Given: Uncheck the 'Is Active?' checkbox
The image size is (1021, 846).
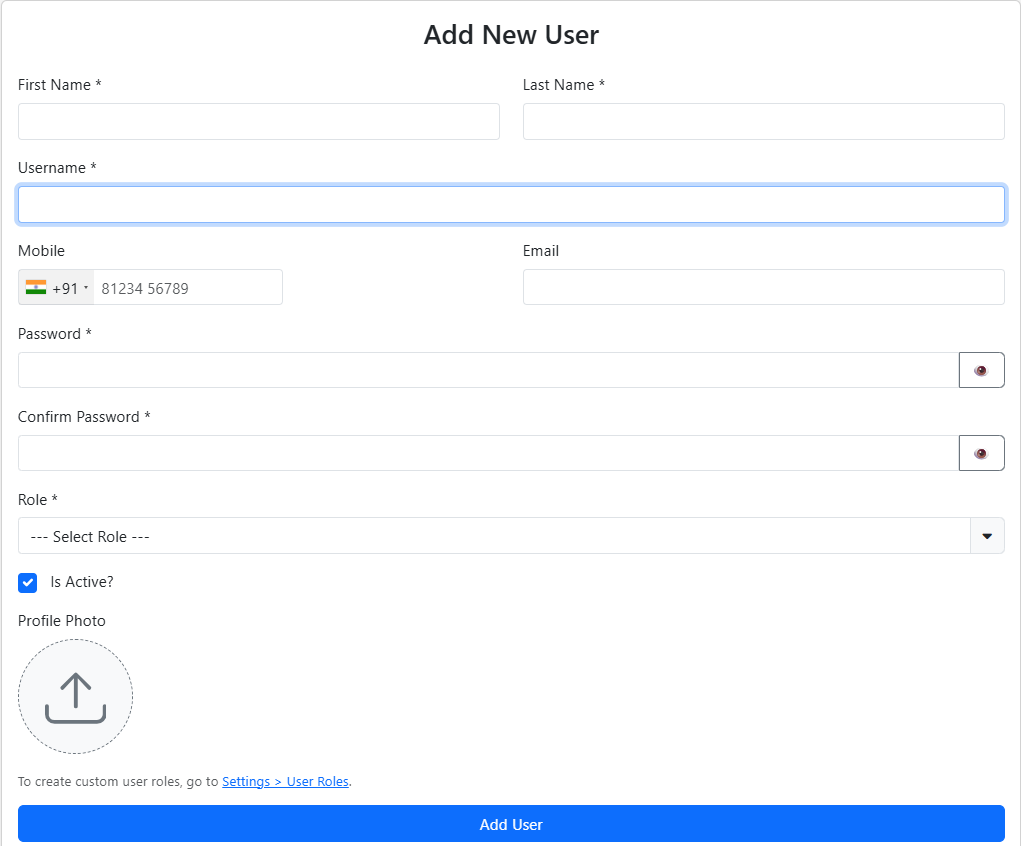Looking at the screenshot, I should (x=27, y=582).
